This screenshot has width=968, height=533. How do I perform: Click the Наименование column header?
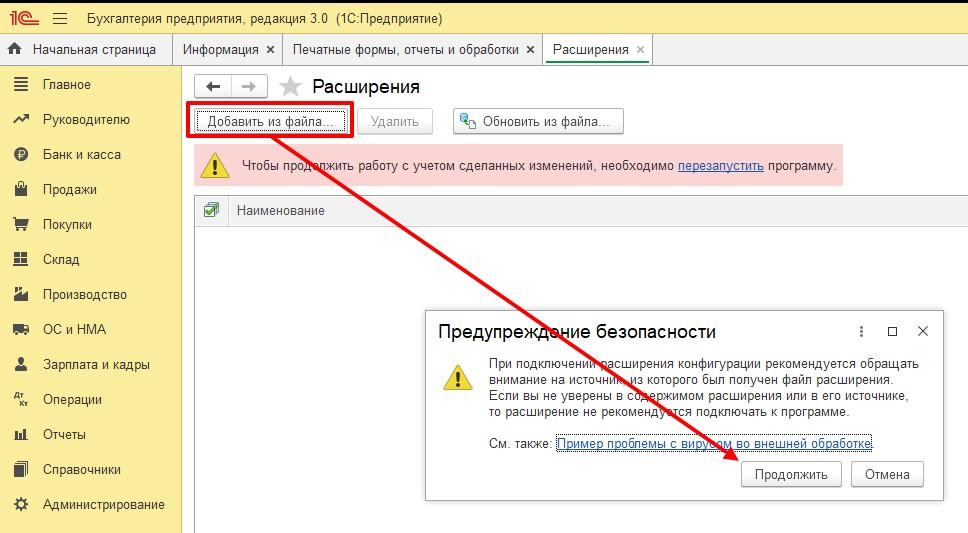pos(281,211)
